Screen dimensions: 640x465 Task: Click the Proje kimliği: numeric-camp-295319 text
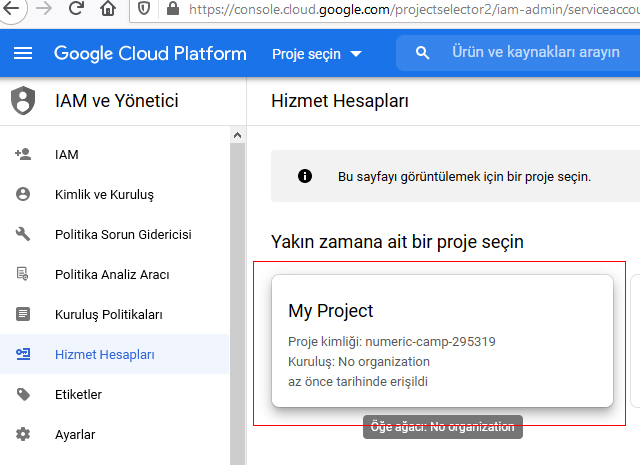392,341
